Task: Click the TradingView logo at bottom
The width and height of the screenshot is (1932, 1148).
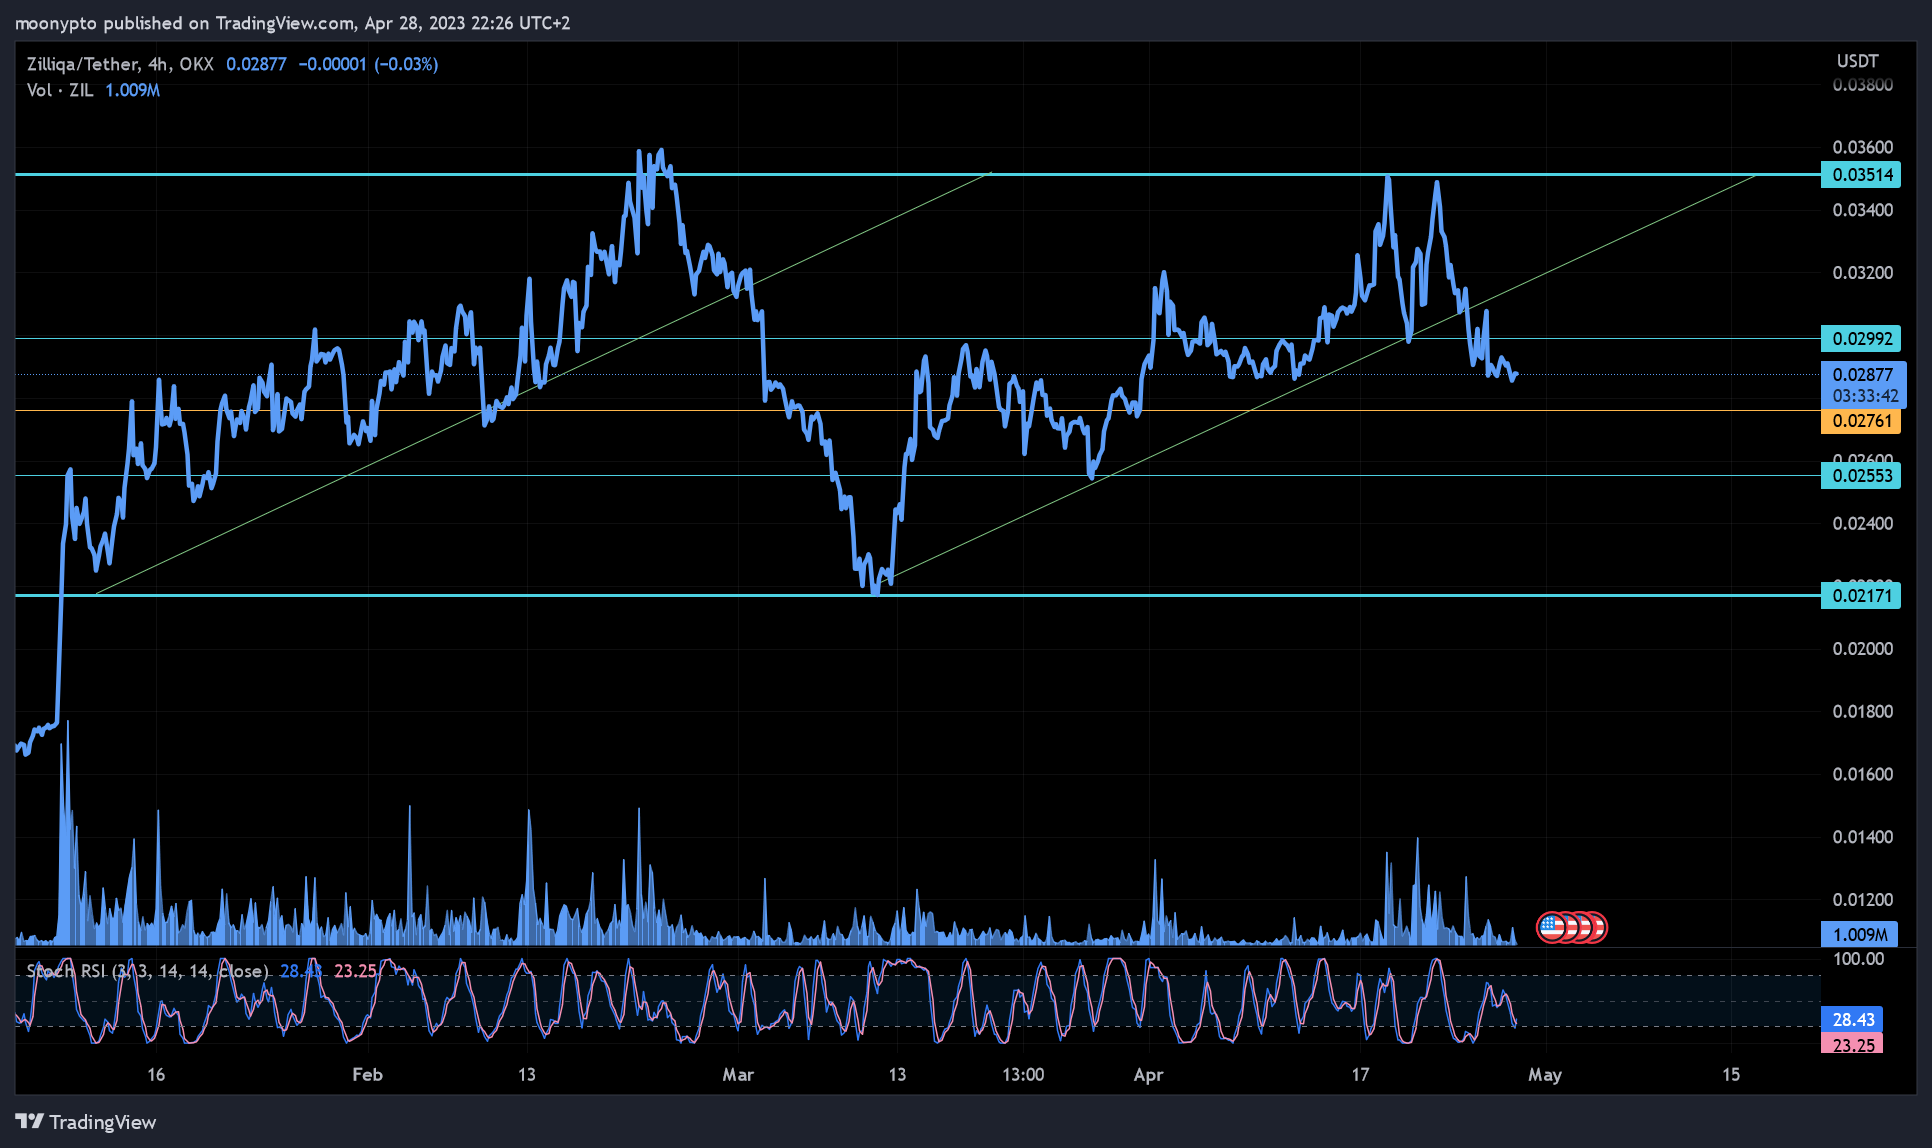Action: [86, 1122]
